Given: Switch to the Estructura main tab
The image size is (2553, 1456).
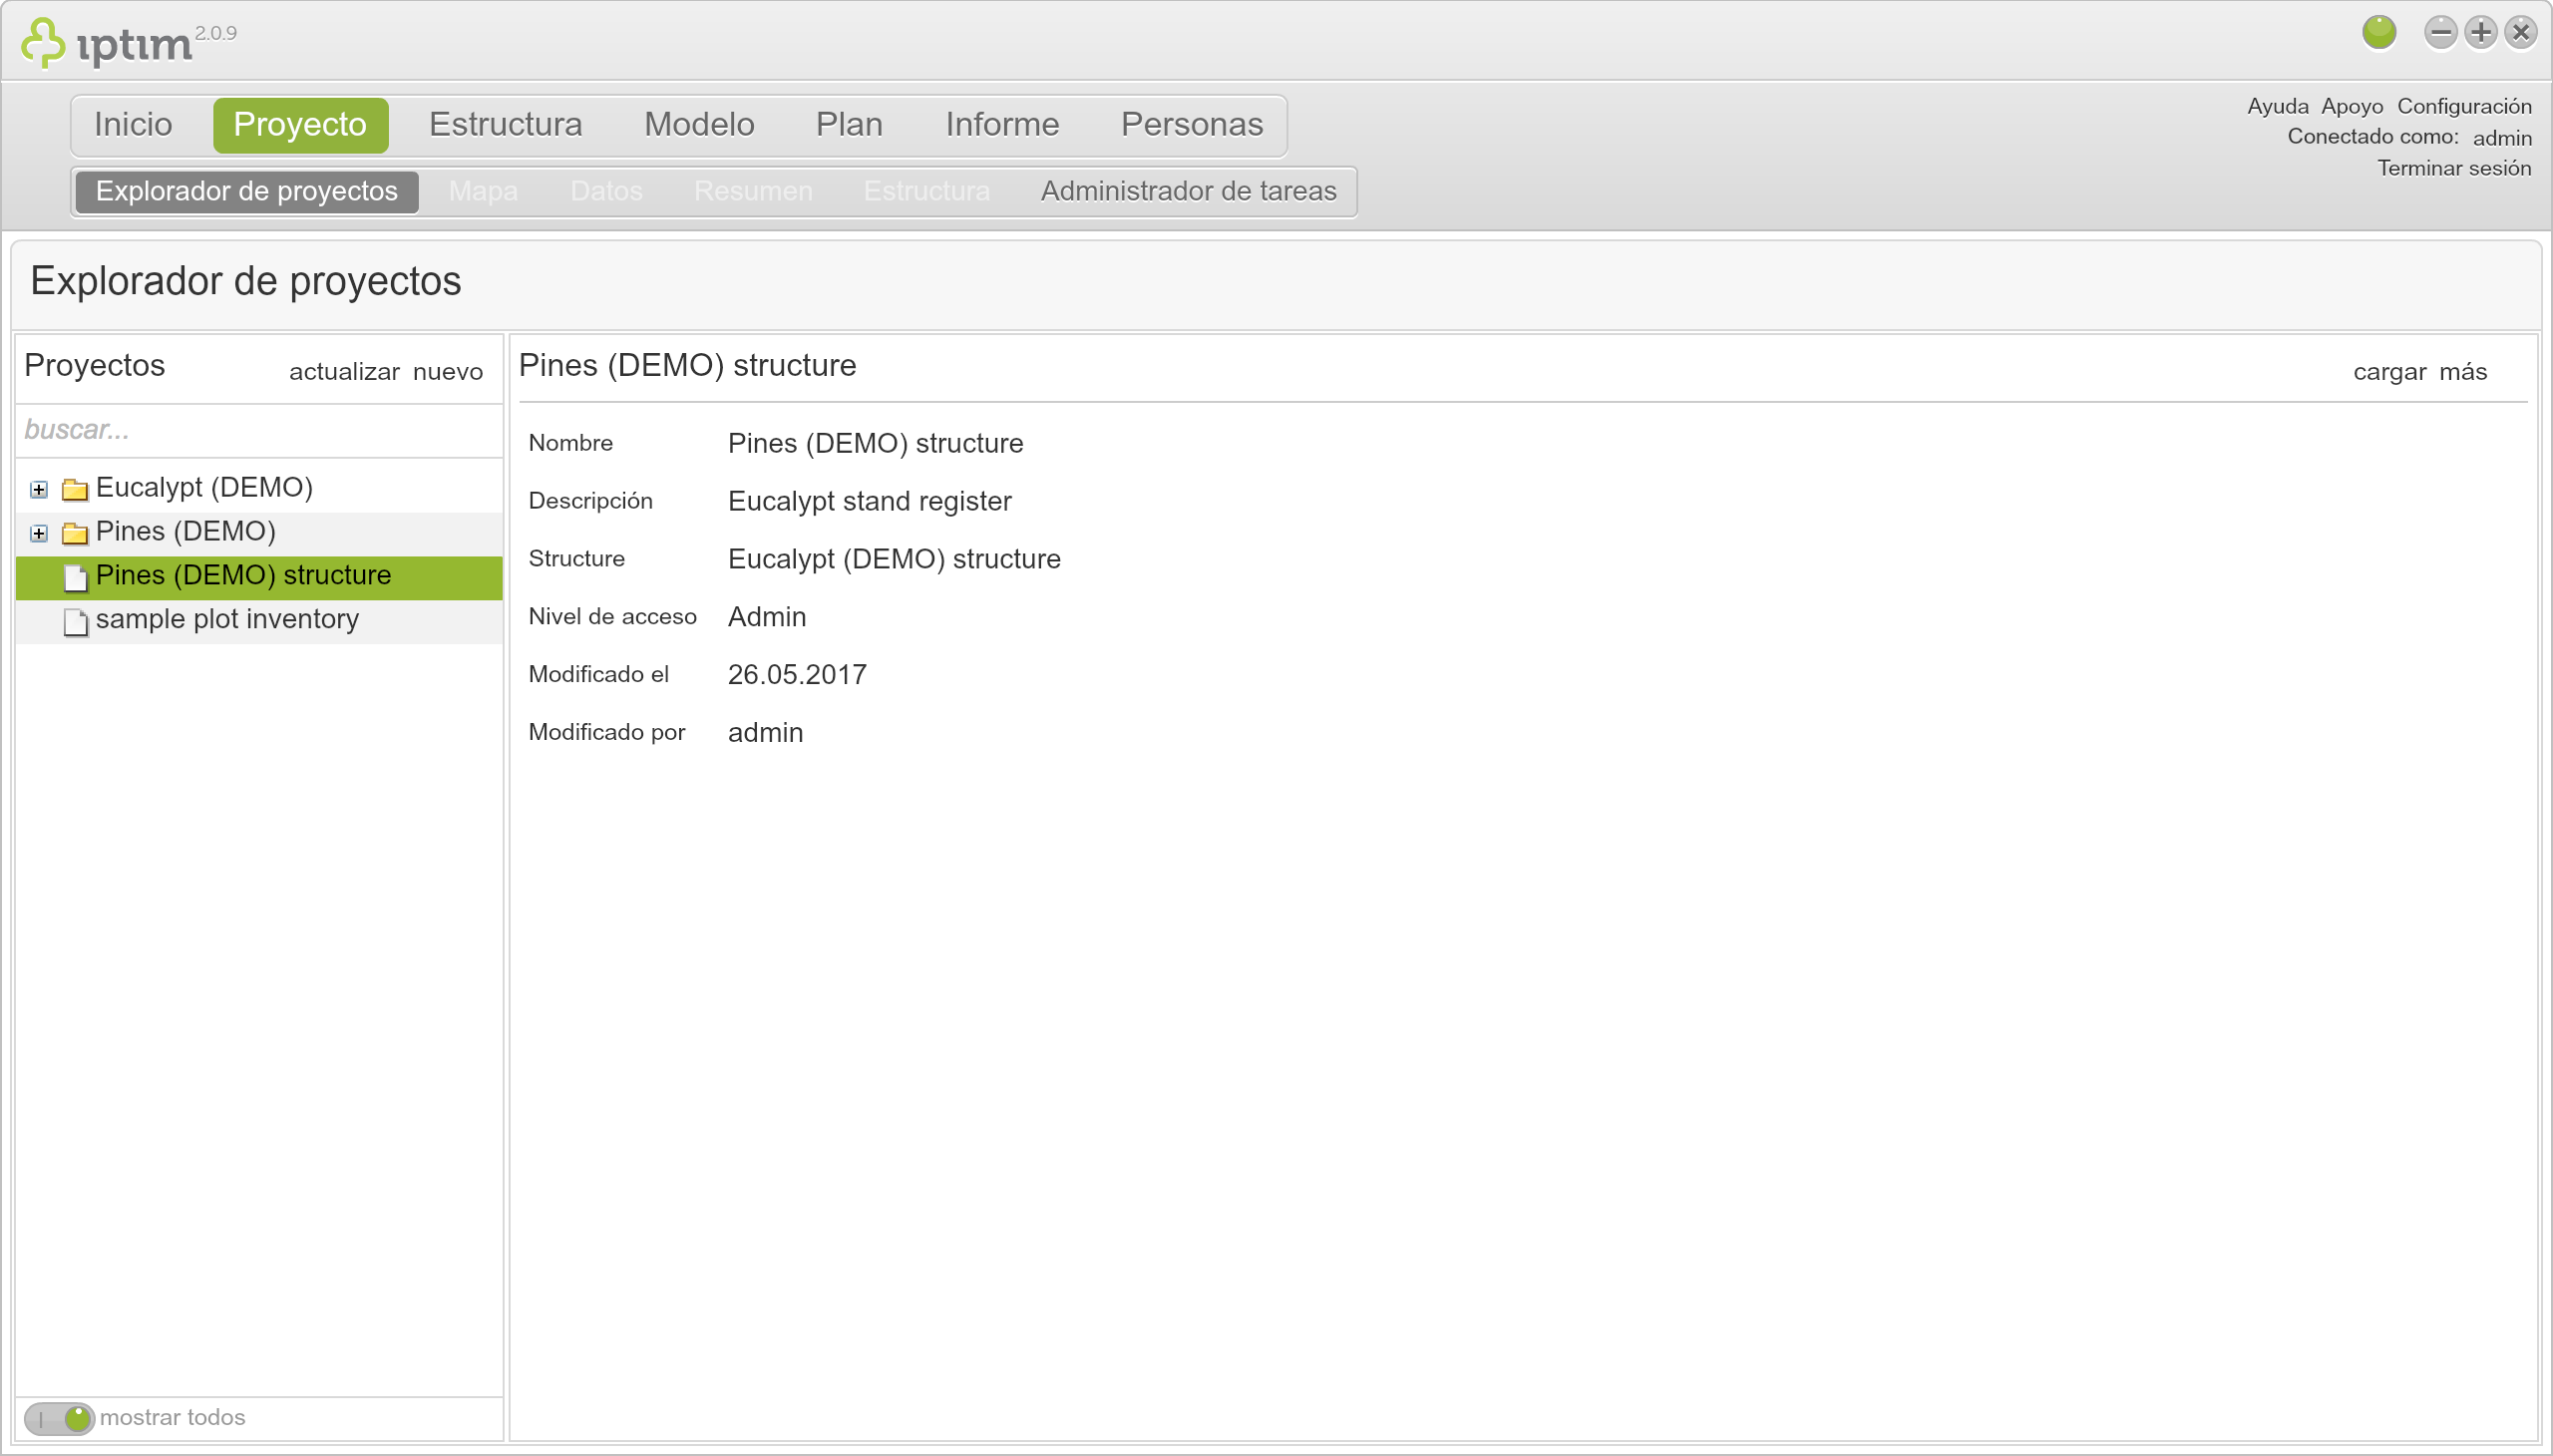Looking at the screenshot, I should (505, 124).
